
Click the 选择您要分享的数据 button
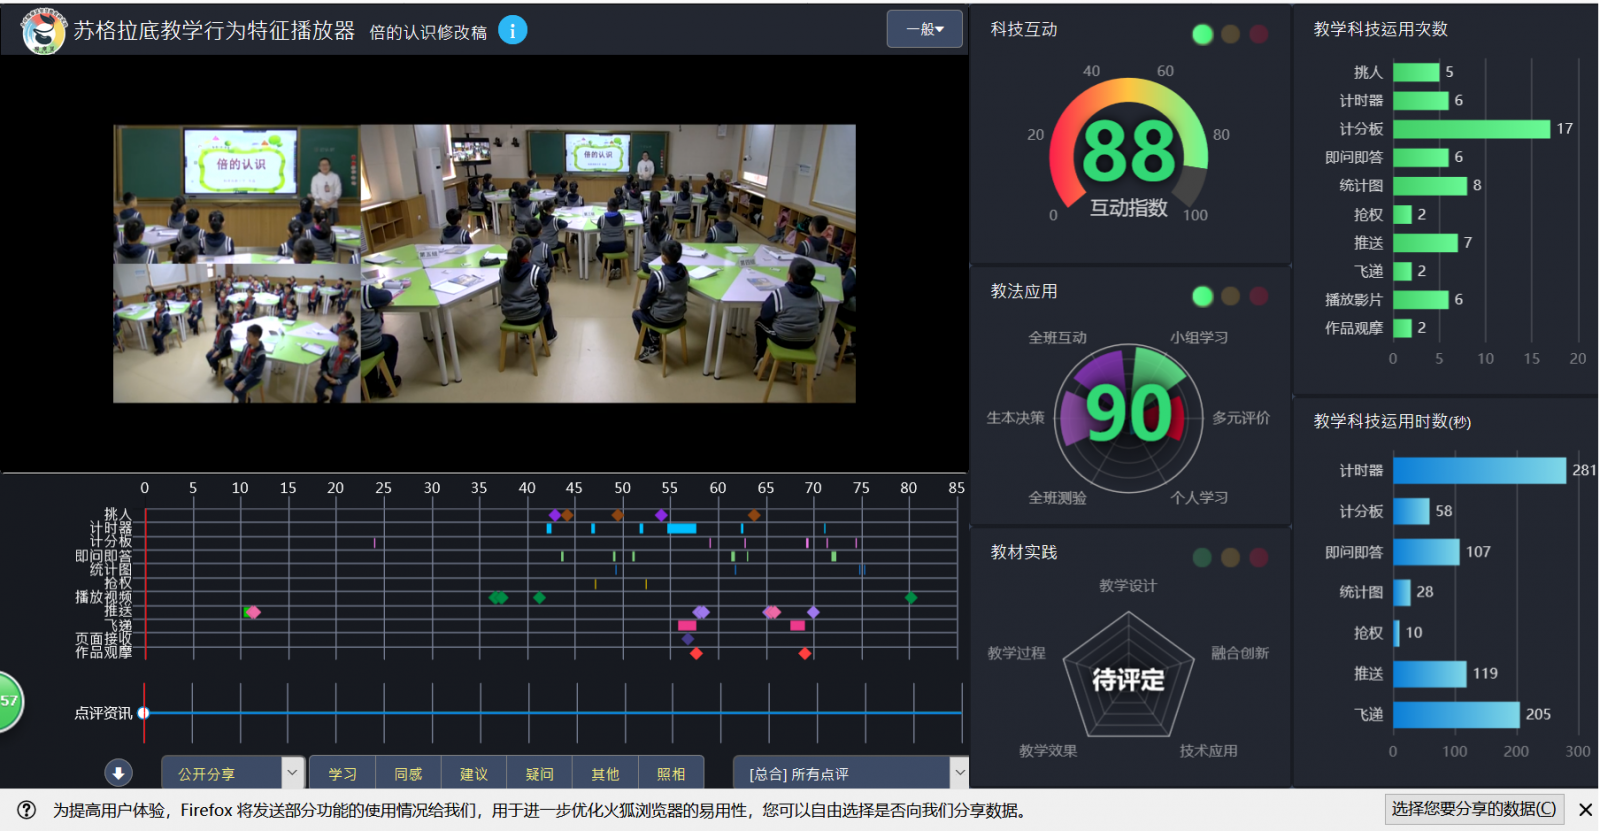(x=1473, y=809)
